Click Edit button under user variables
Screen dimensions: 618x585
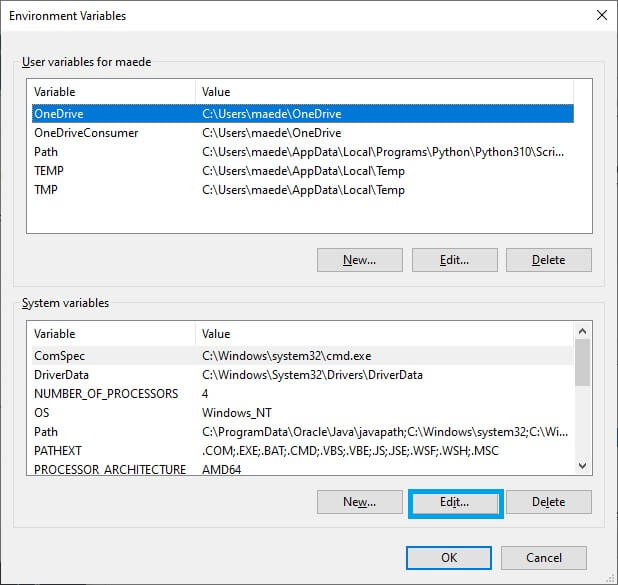pyautogui.click(x=454, y=260)
